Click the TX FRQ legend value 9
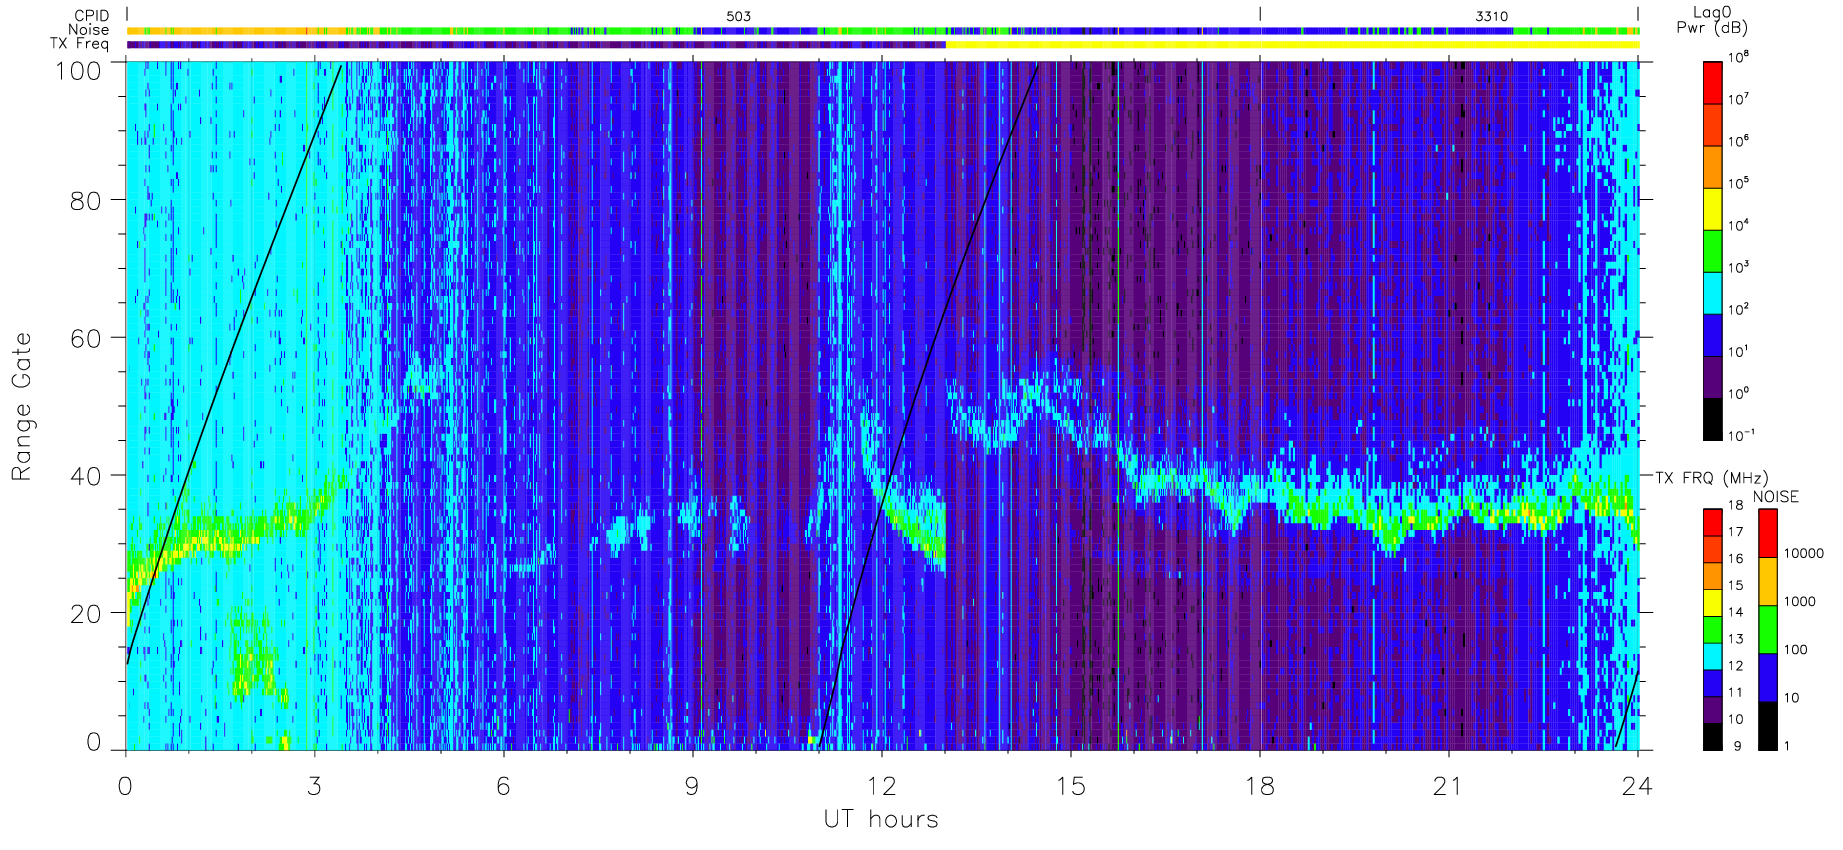 point(1737,746)
